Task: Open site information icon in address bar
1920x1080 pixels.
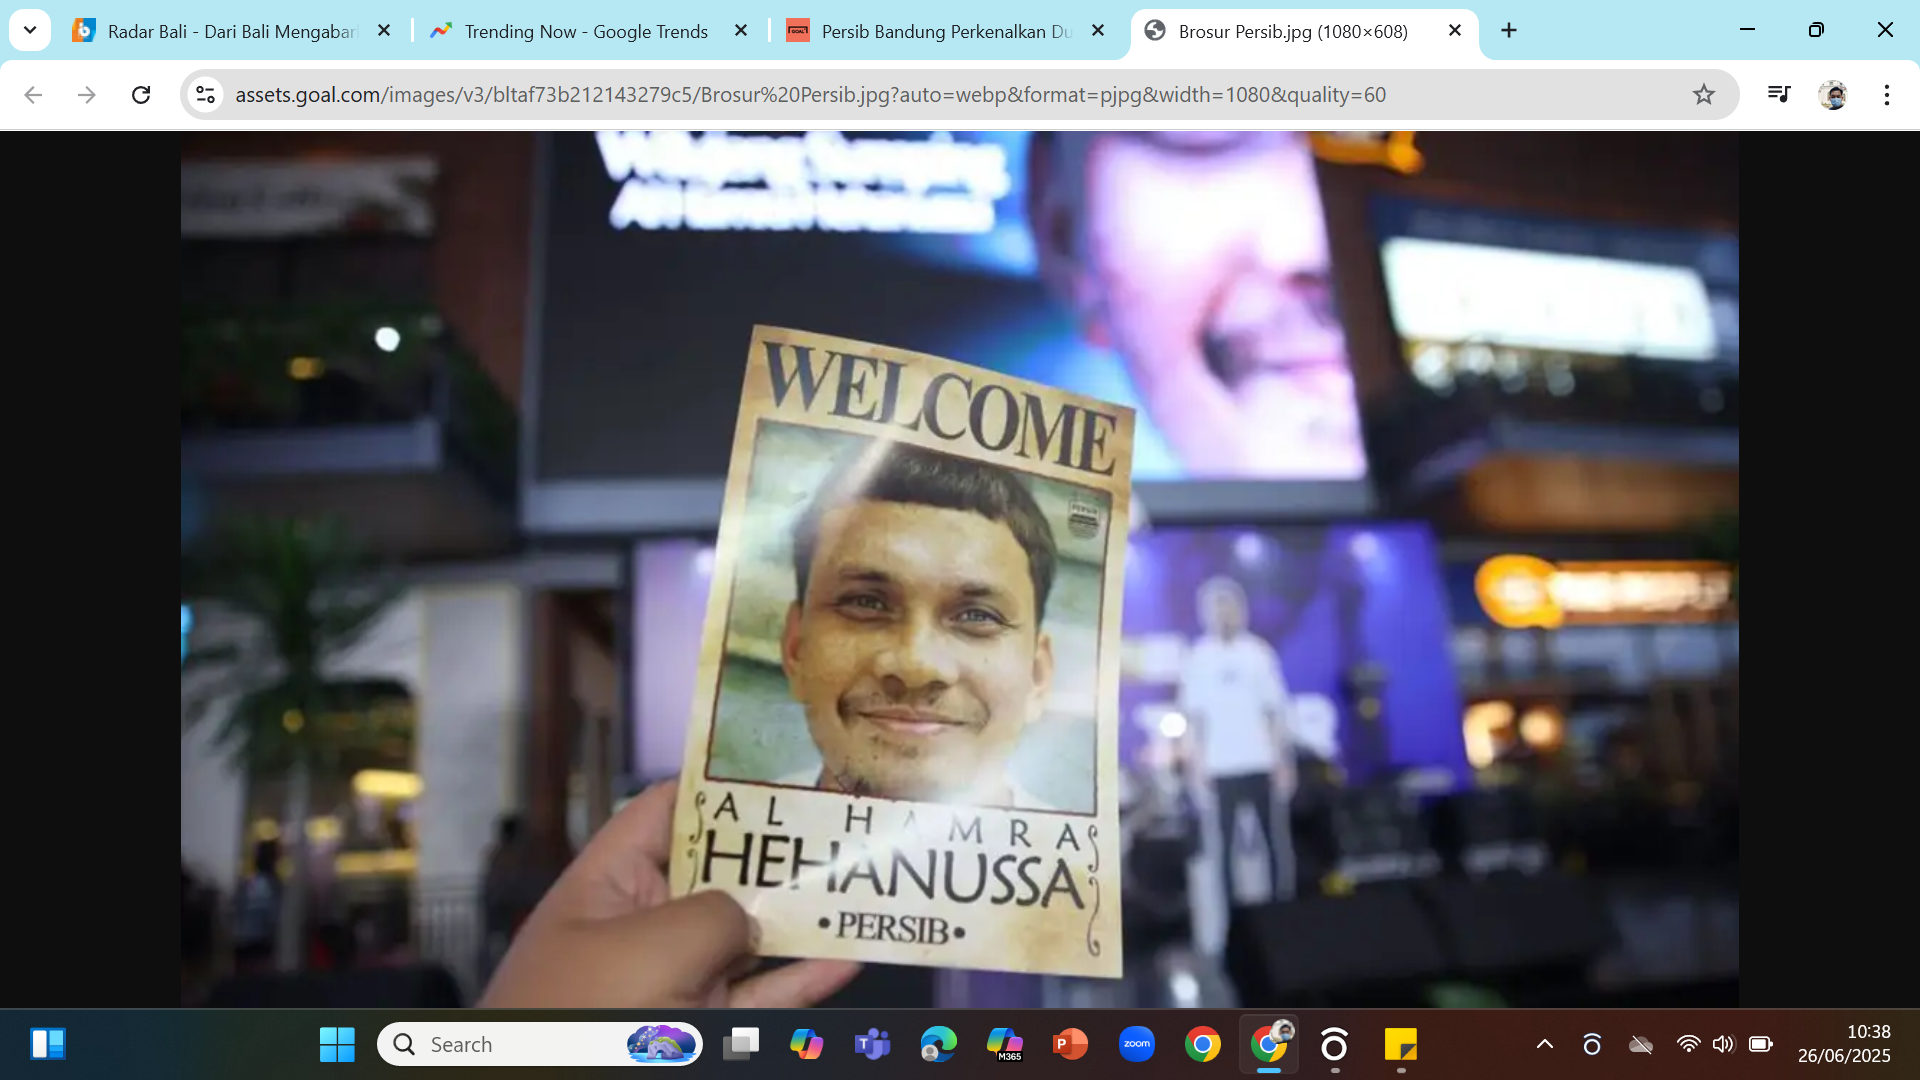Action: (x=205, y=95)
